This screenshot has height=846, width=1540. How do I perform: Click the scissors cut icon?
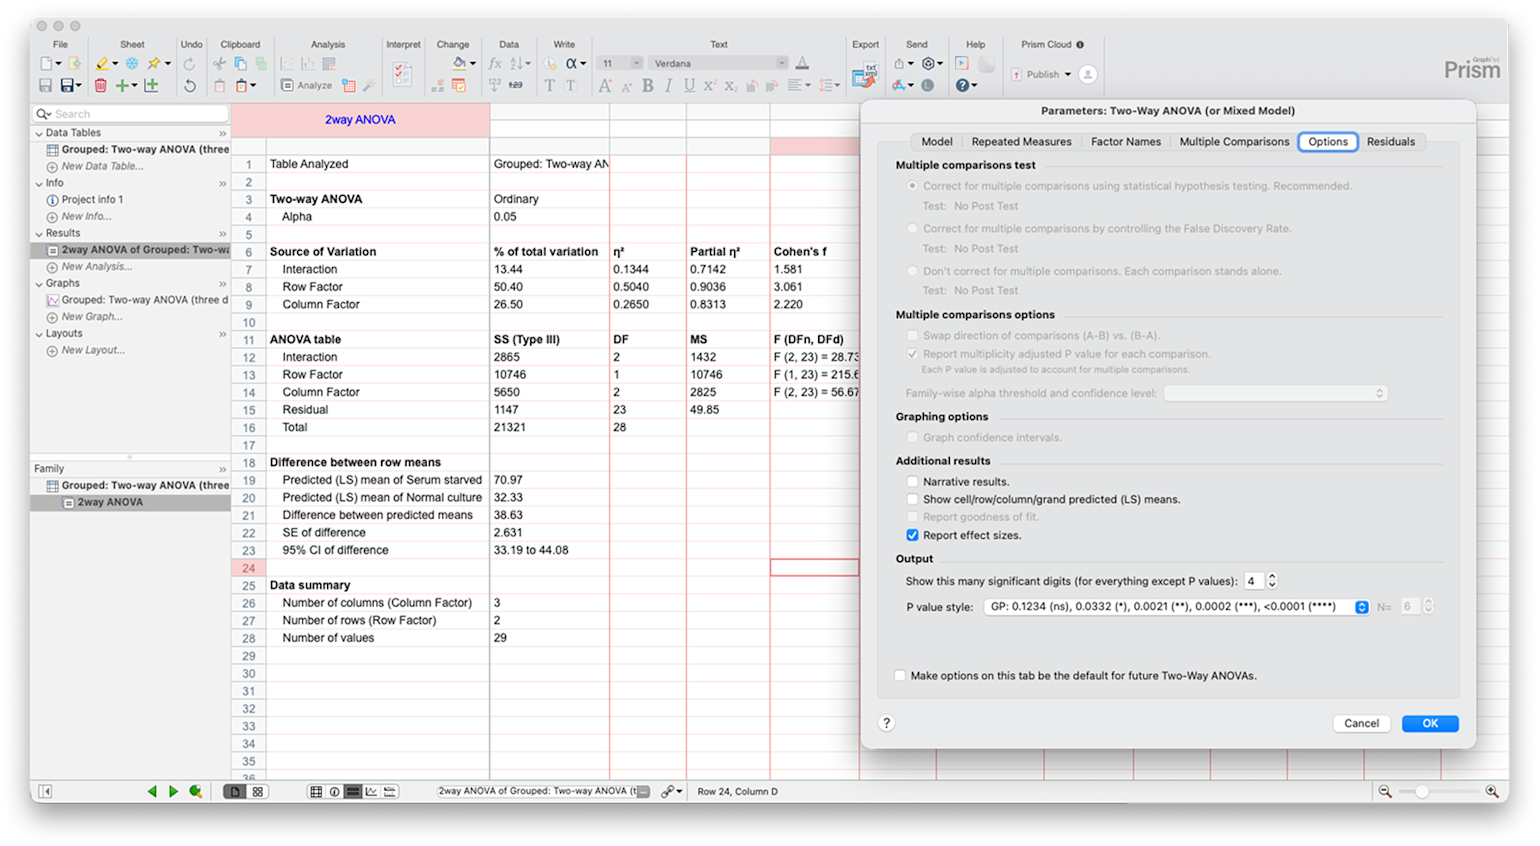point(219,63)
